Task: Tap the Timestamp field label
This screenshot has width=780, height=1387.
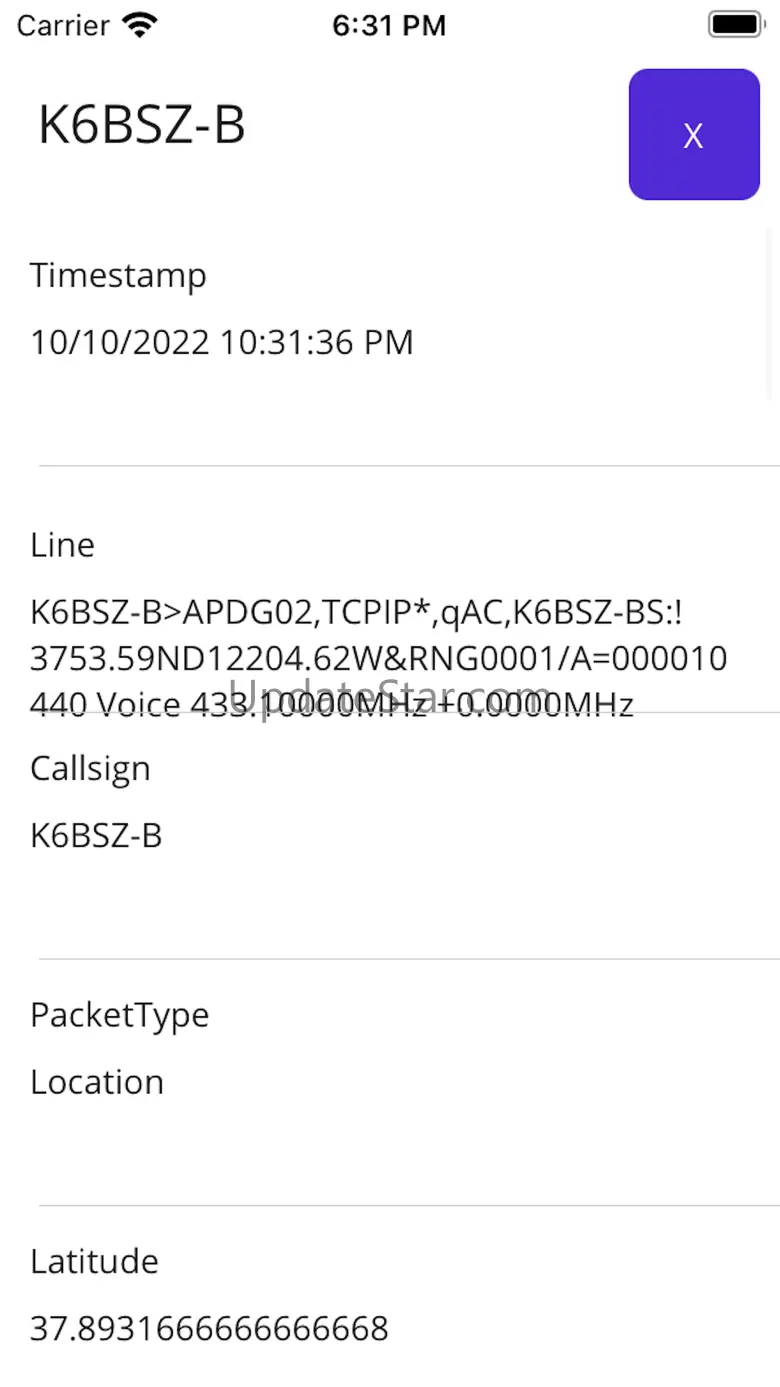Action: tap(118, 275)
